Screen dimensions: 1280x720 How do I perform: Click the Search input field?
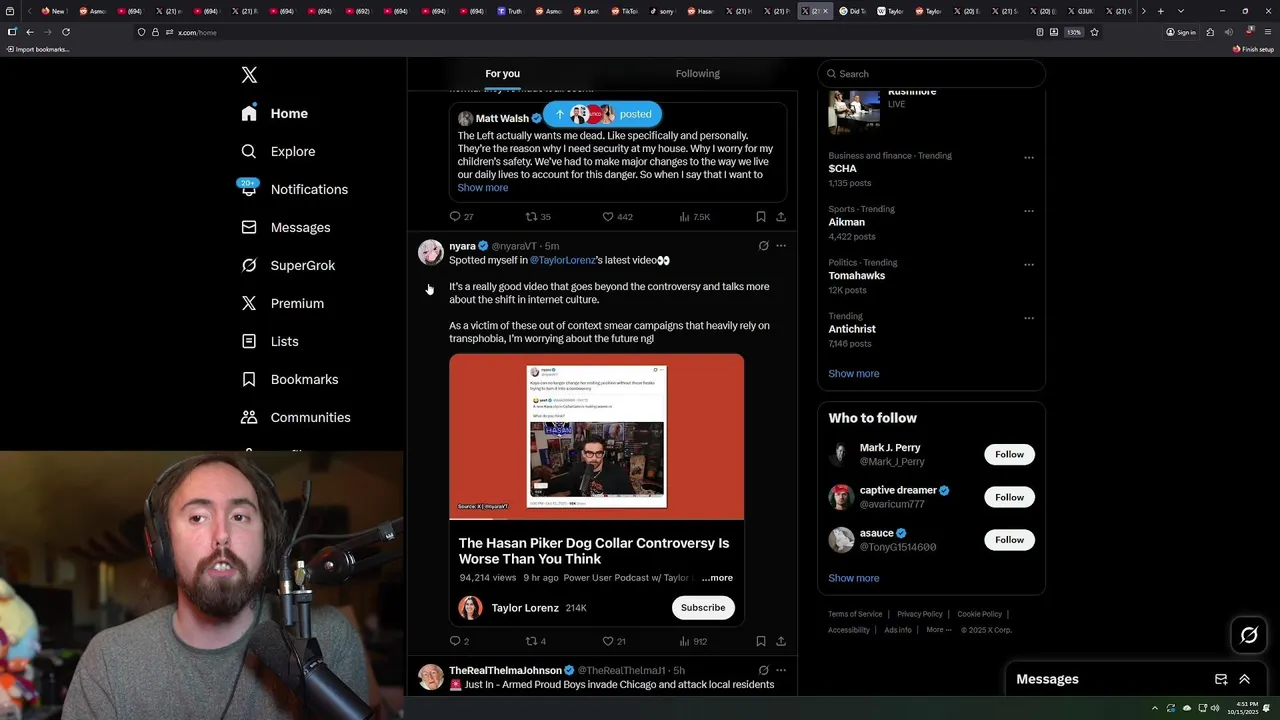point(931,73)
